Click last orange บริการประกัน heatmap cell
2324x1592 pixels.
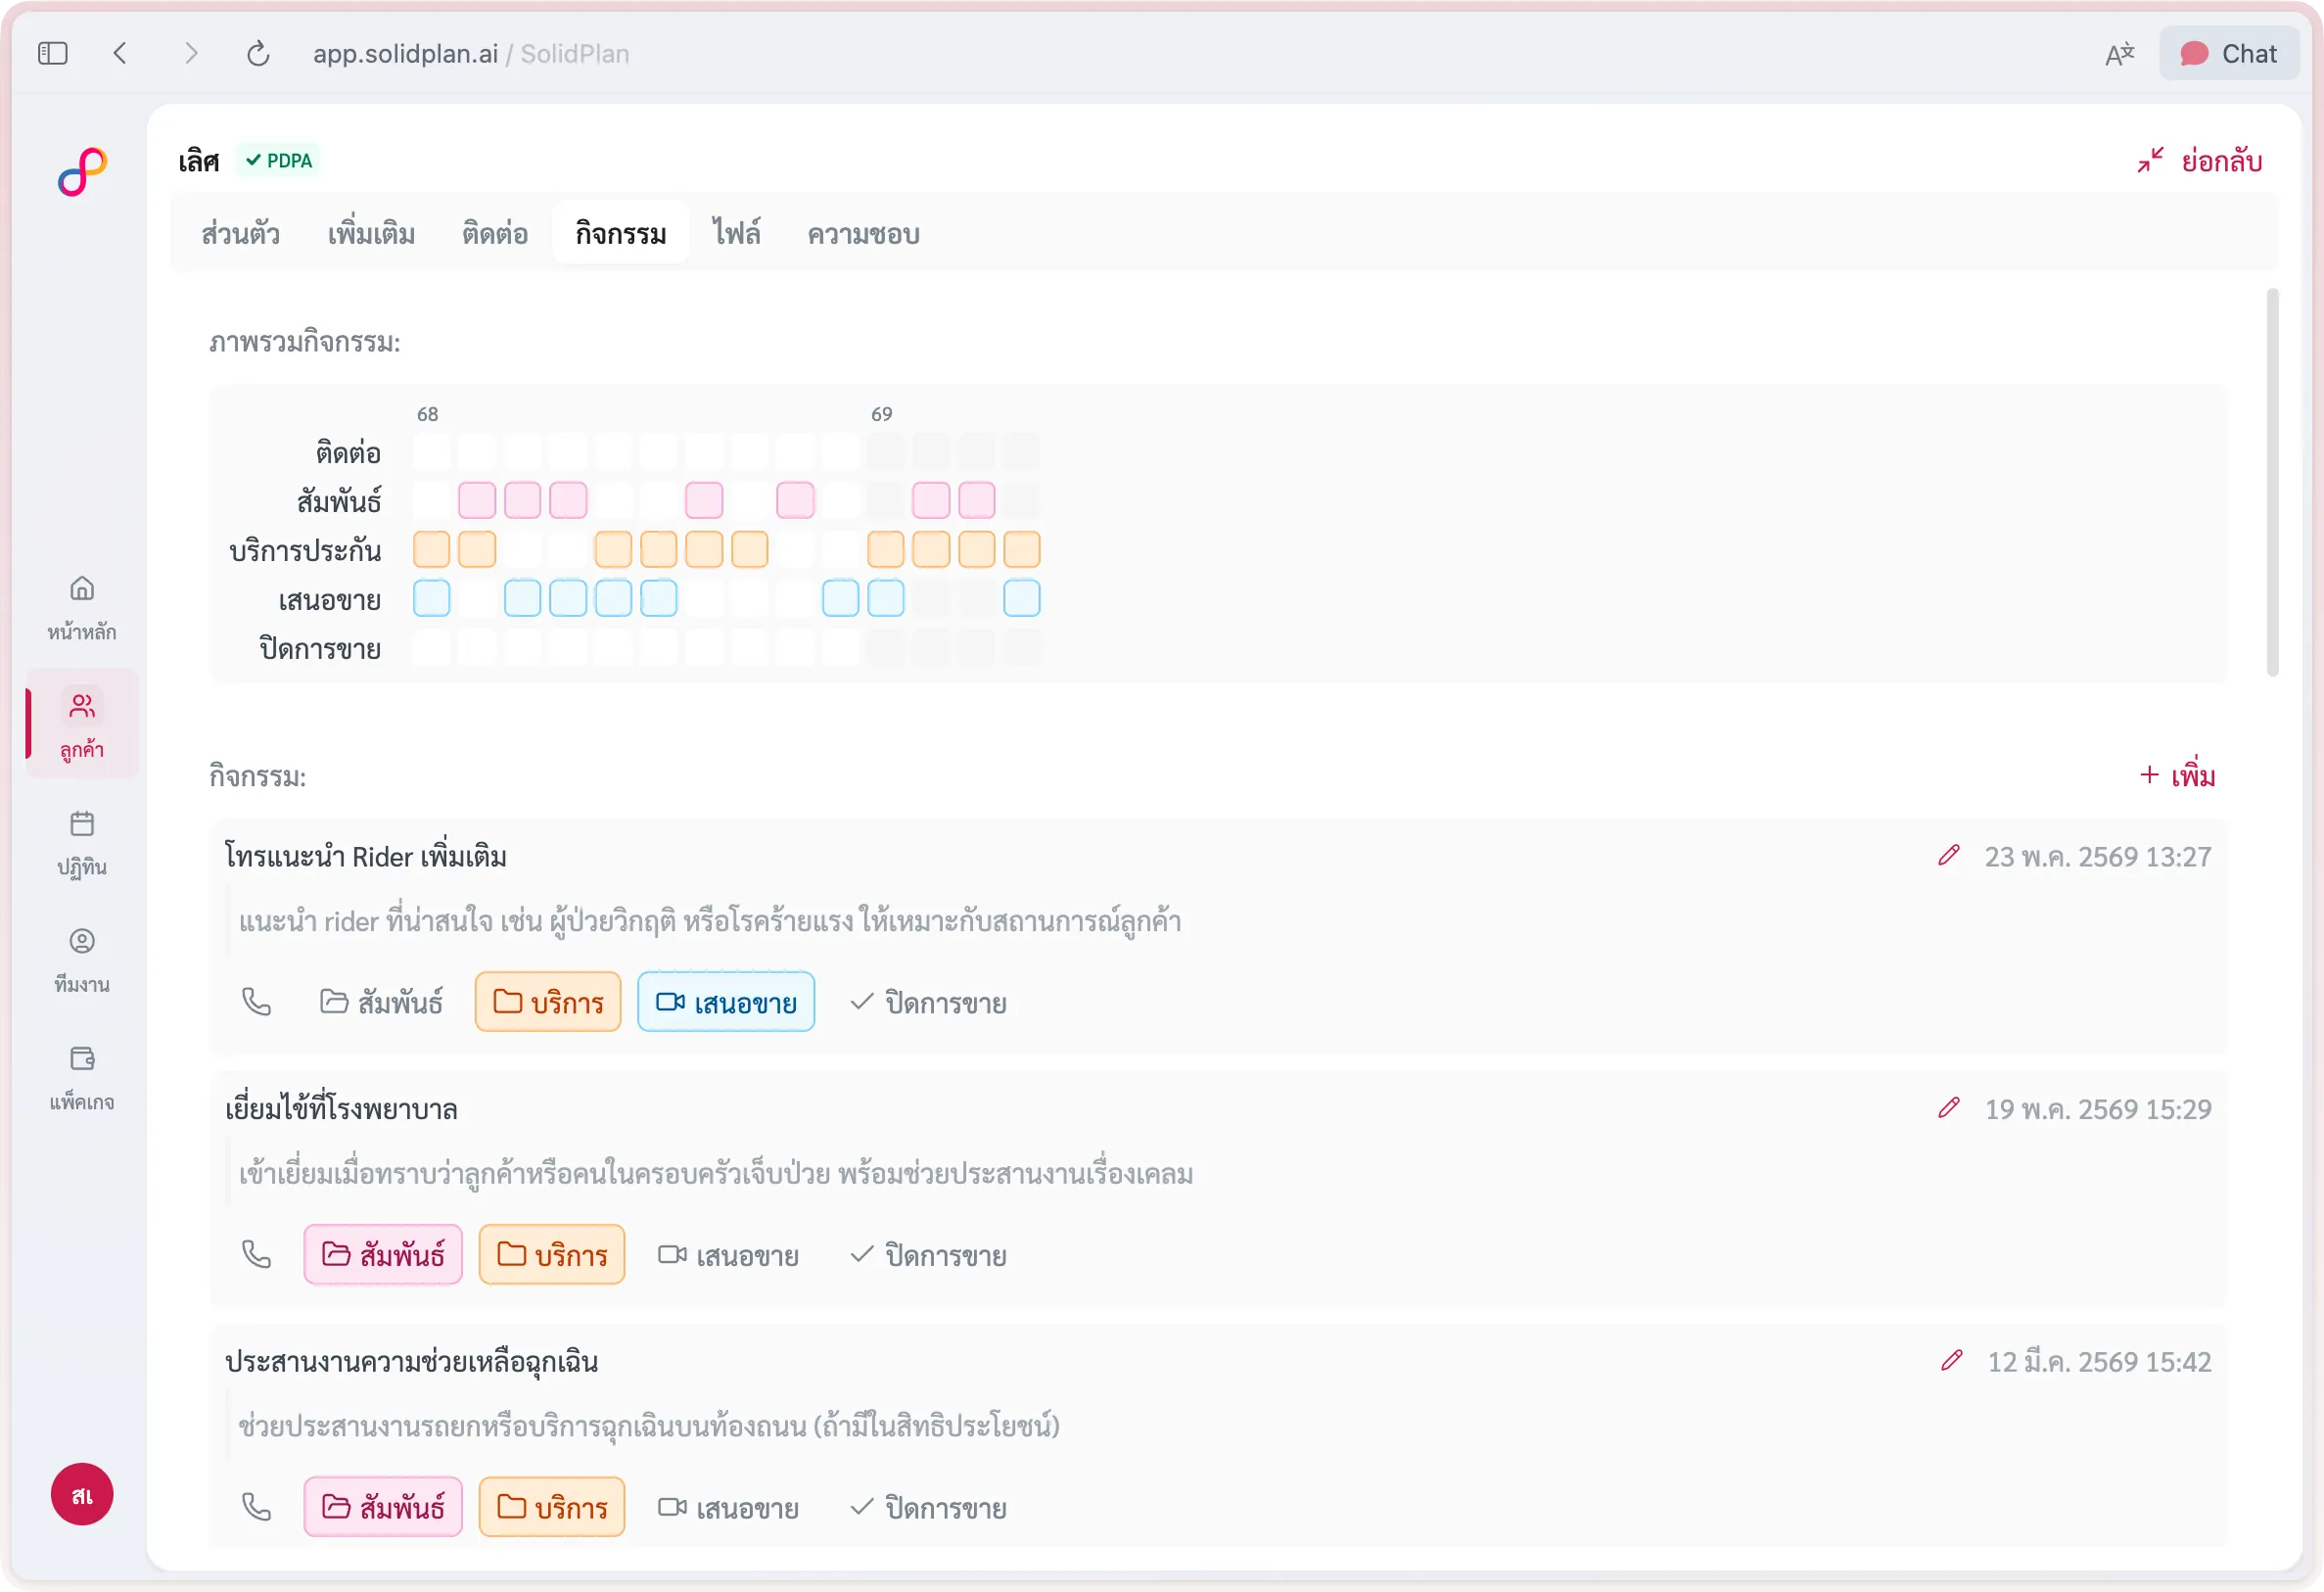coord(1022,549)
